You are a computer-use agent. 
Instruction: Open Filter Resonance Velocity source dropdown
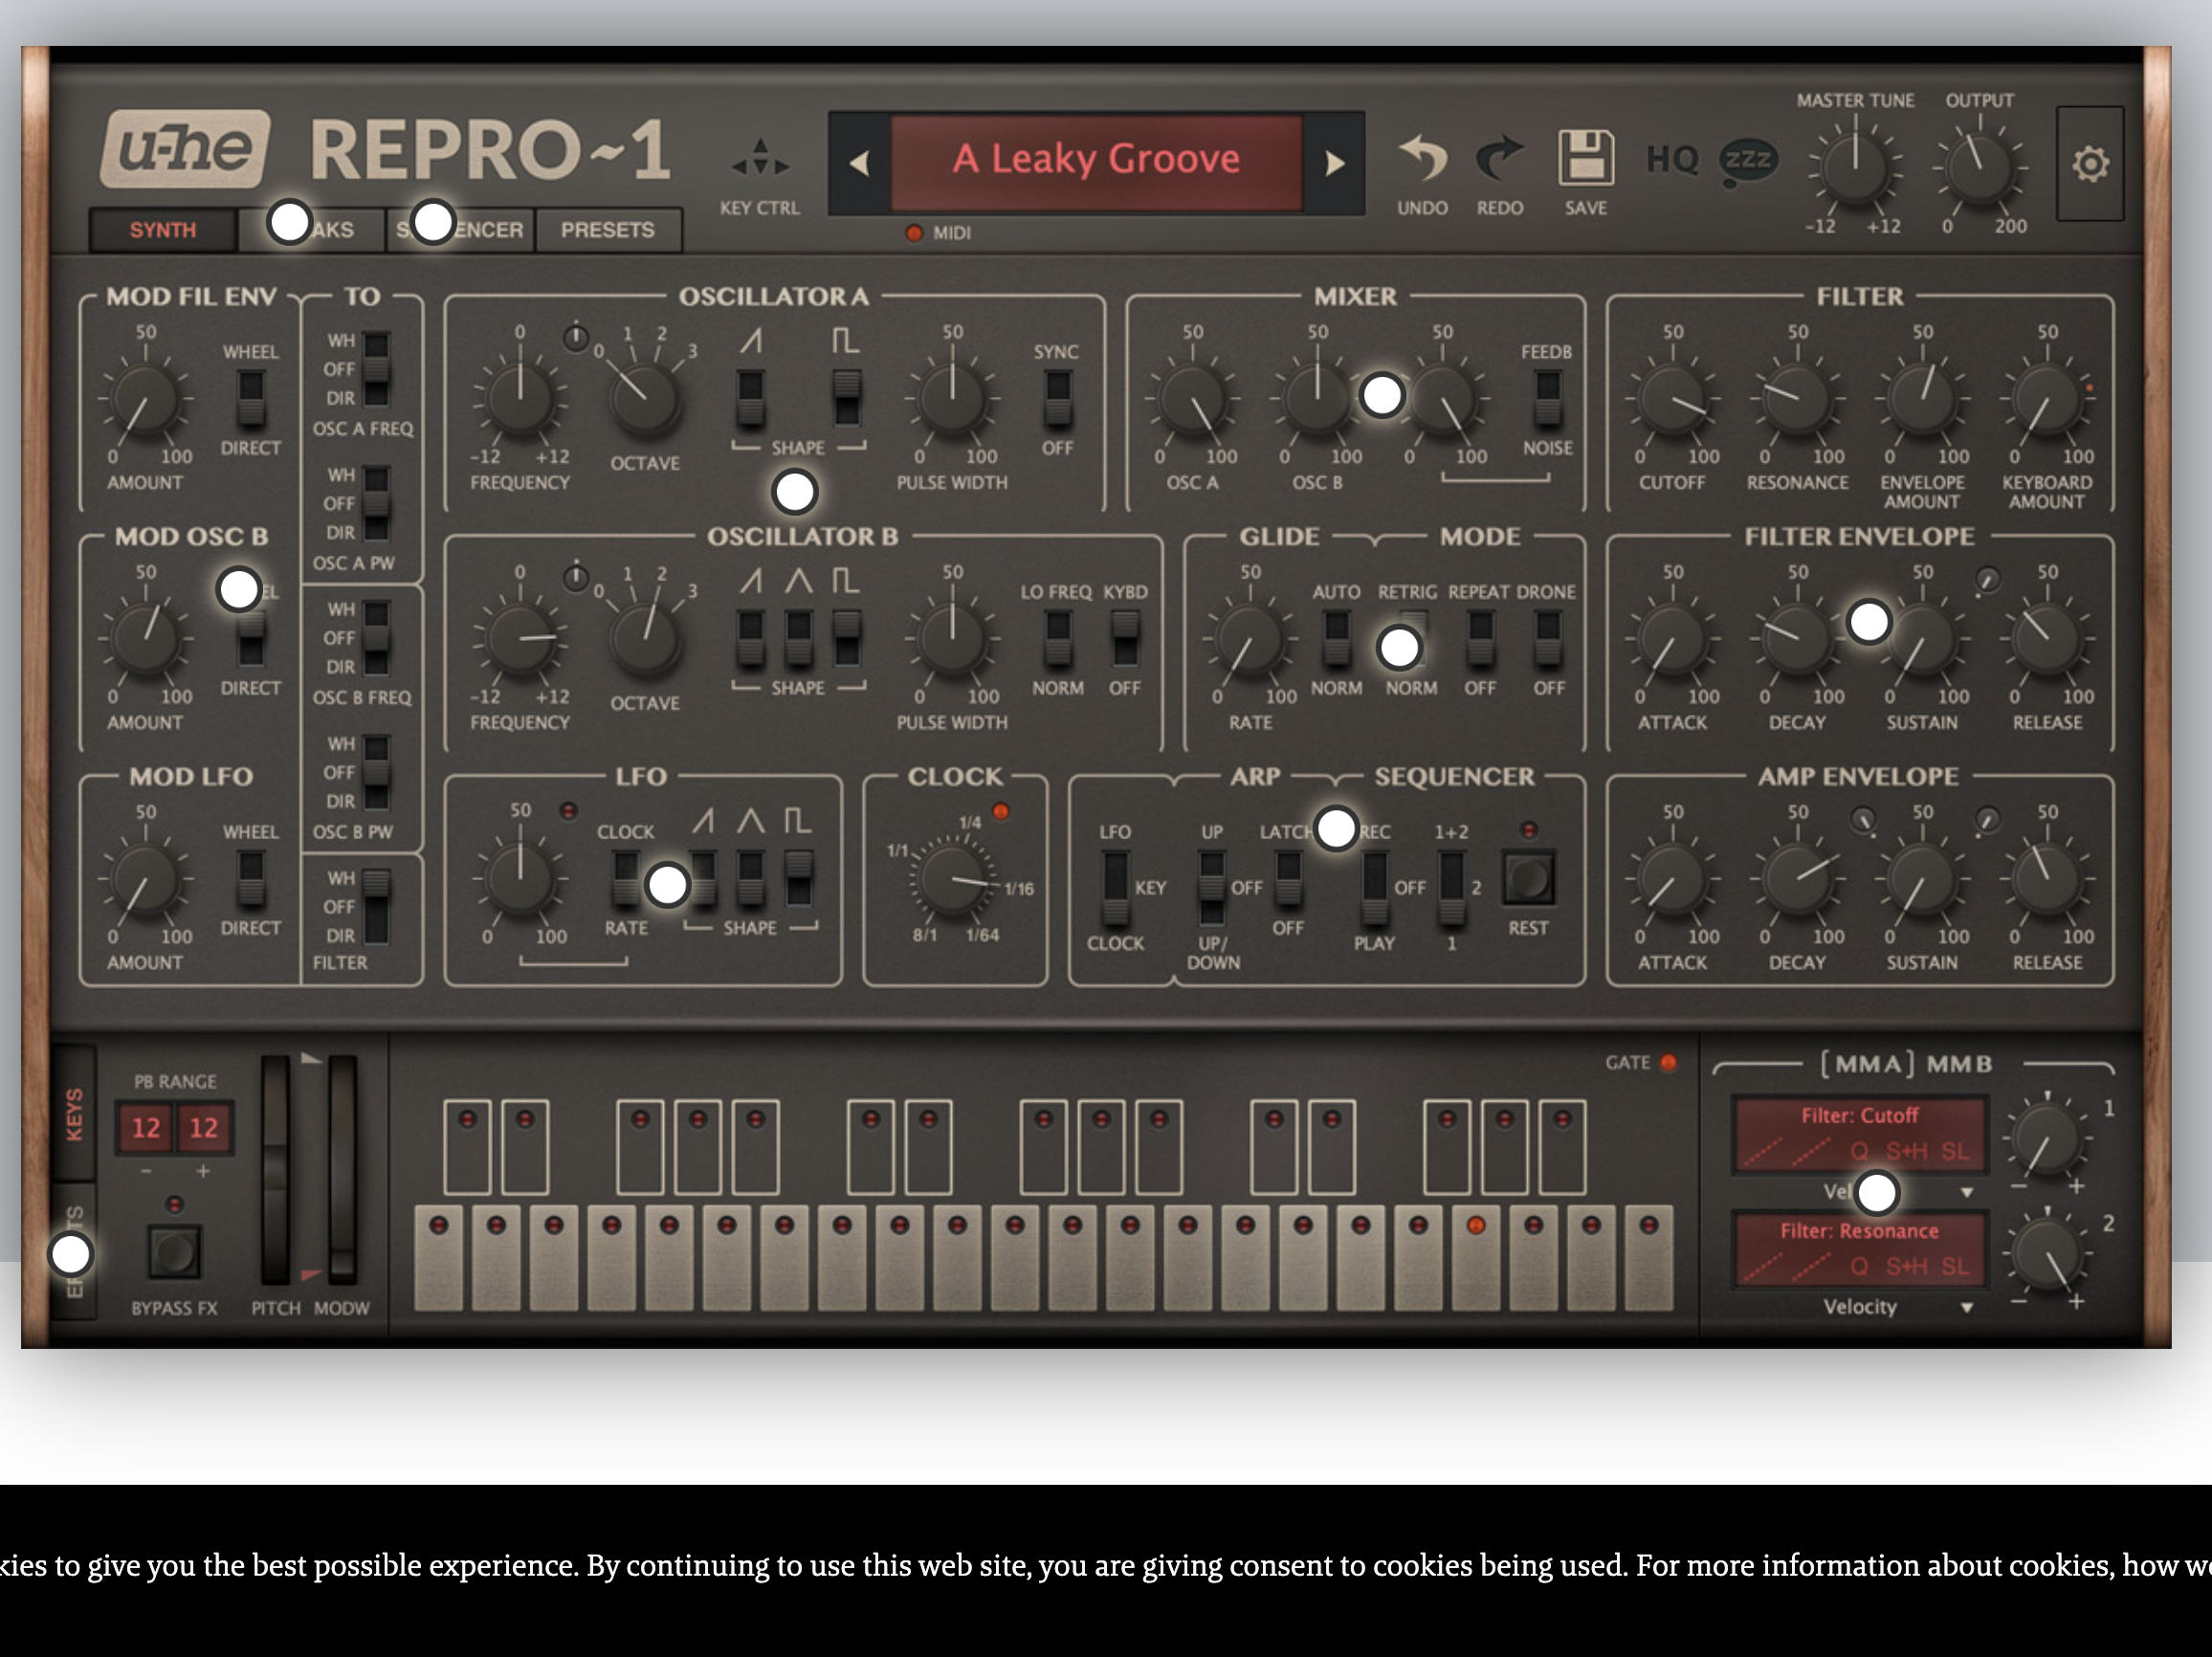tap(1860, 1307)
